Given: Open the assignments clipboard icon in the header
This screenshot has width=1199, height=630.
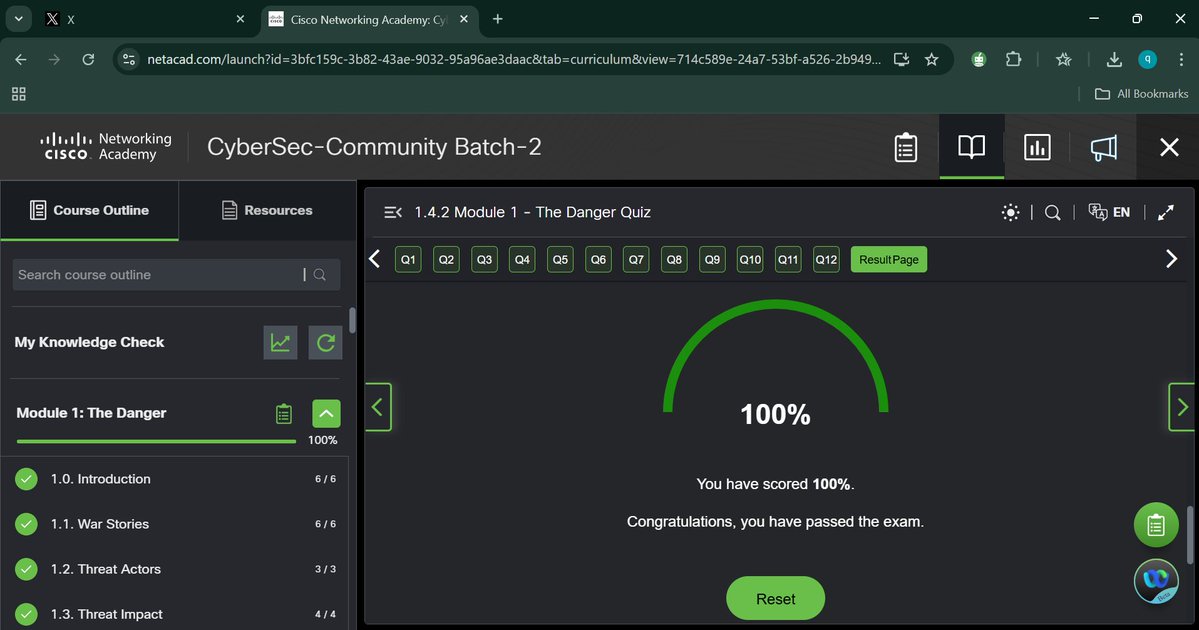Looking at the screenshot, I should [905, 146].
